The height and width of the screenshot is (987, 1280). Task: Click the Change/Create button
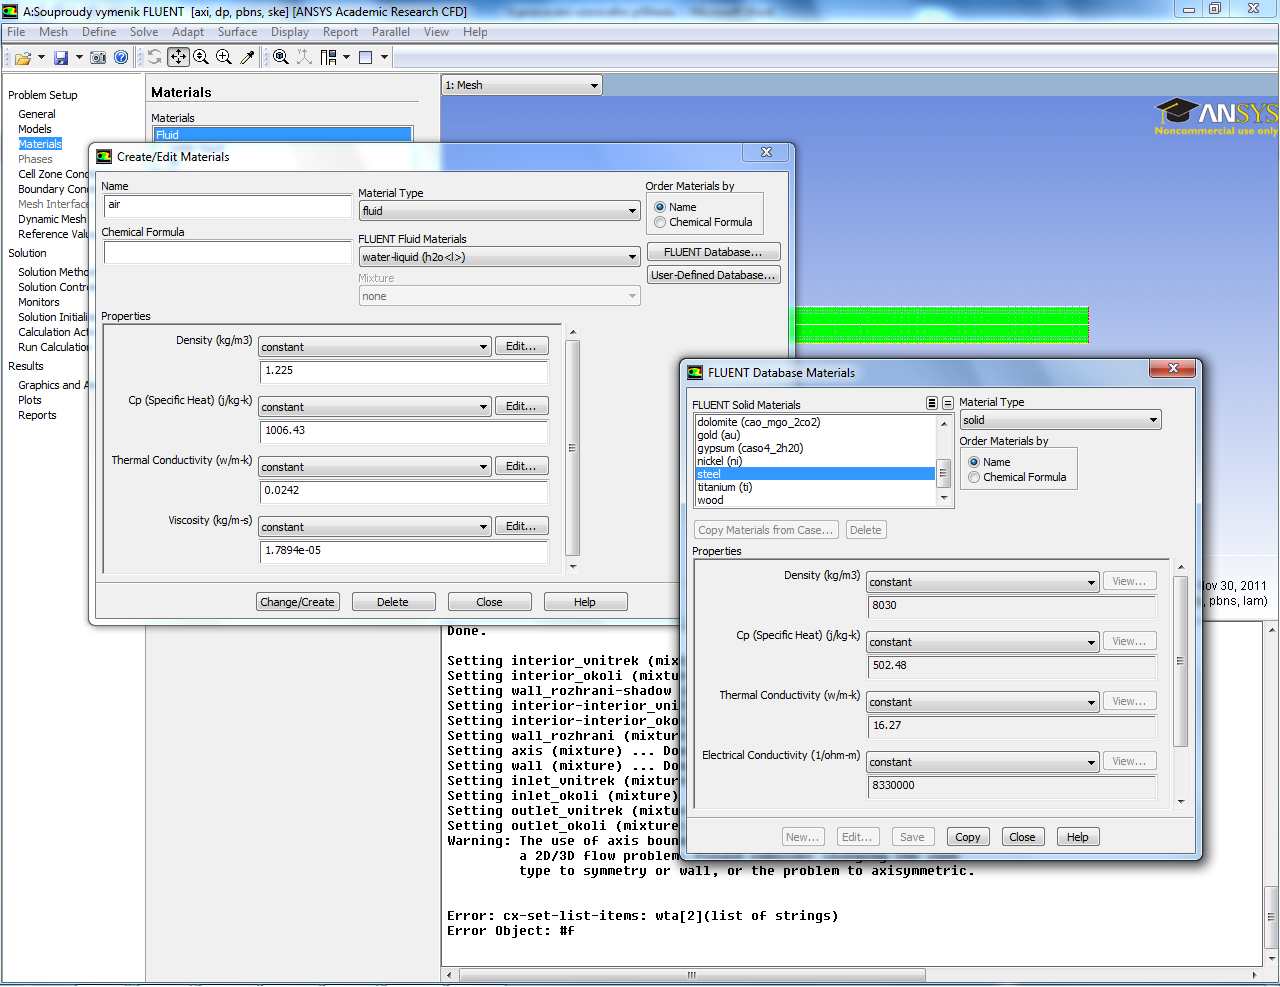tap(298, 602)
